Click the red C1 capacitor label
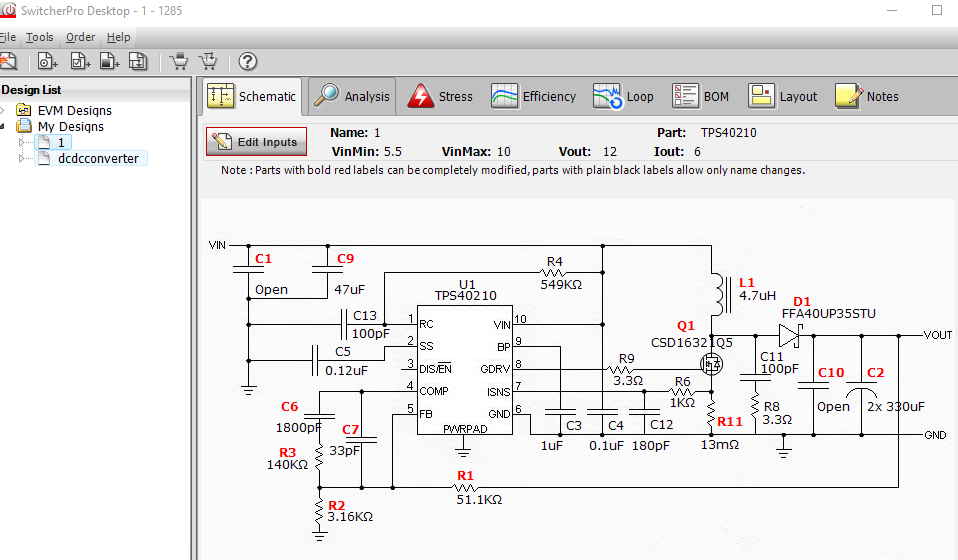The height and width of the screenshot is (560, 958). point(263,258)
